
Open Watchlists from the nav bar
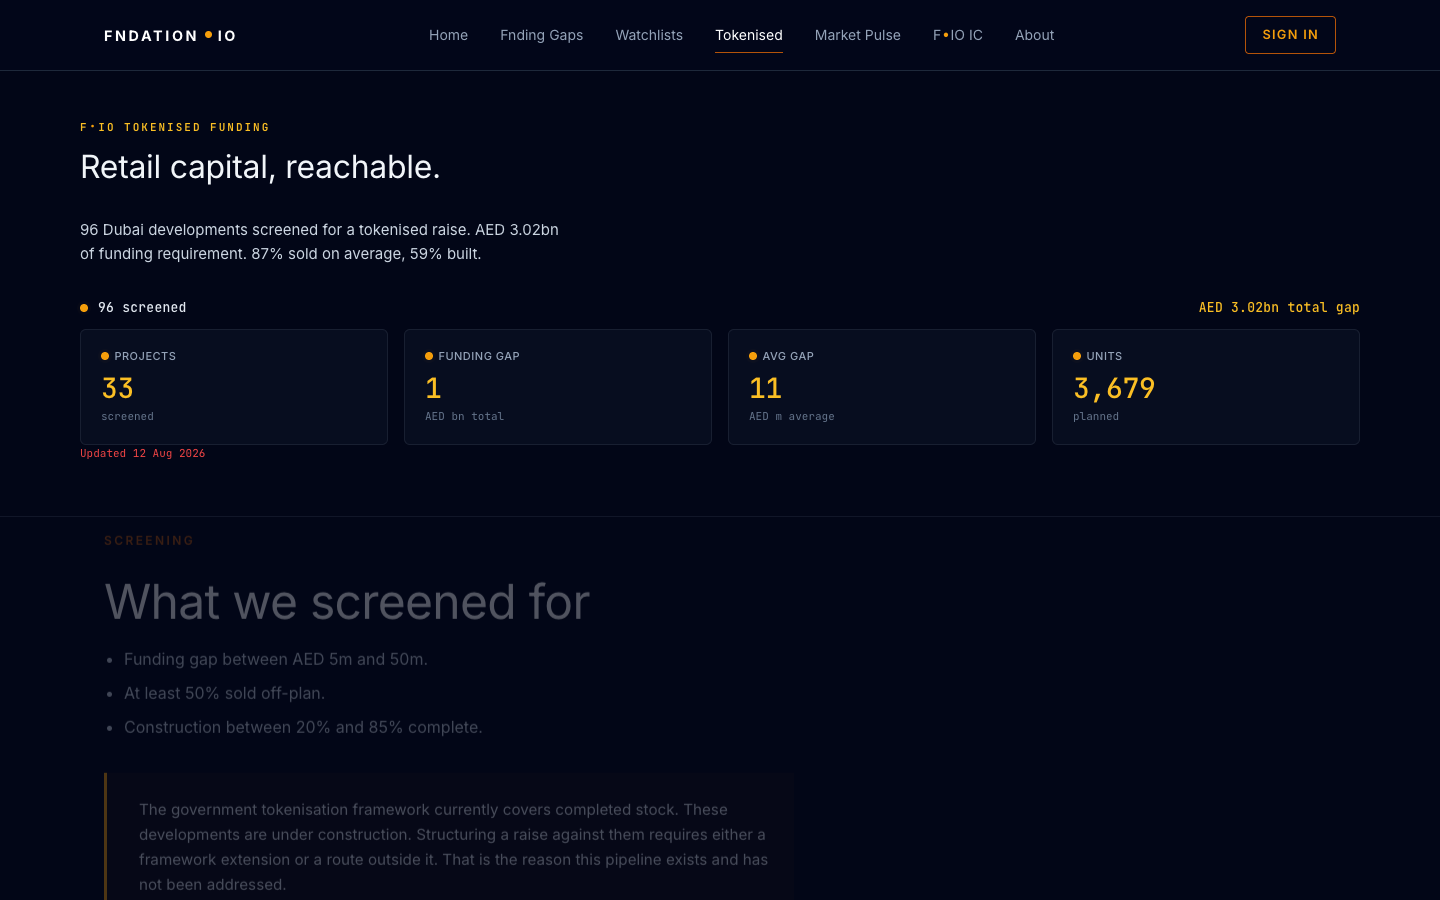coord(649,35)
